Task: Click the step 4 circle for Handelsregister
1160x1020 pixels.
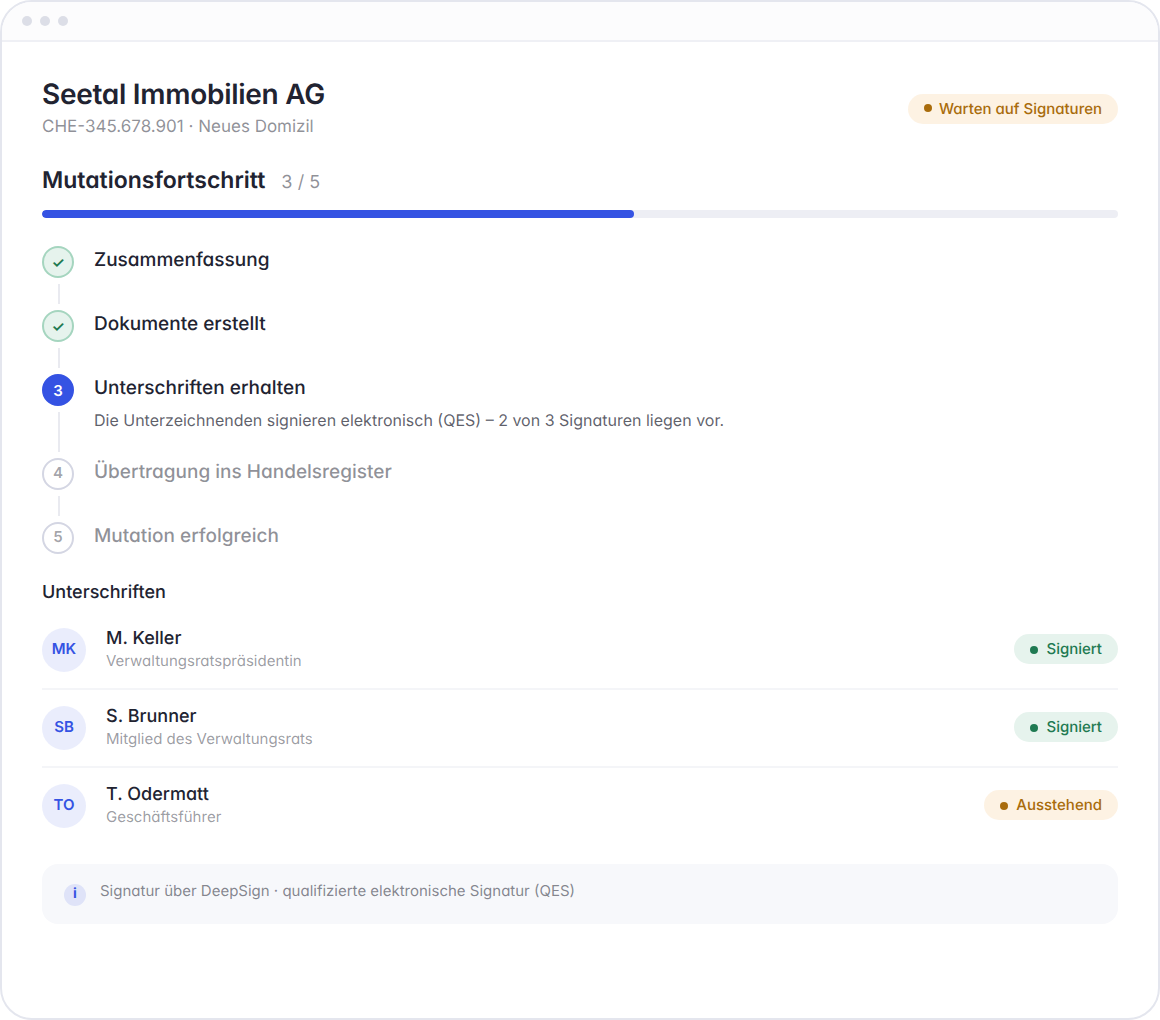Action: click(x=58, y=473)
